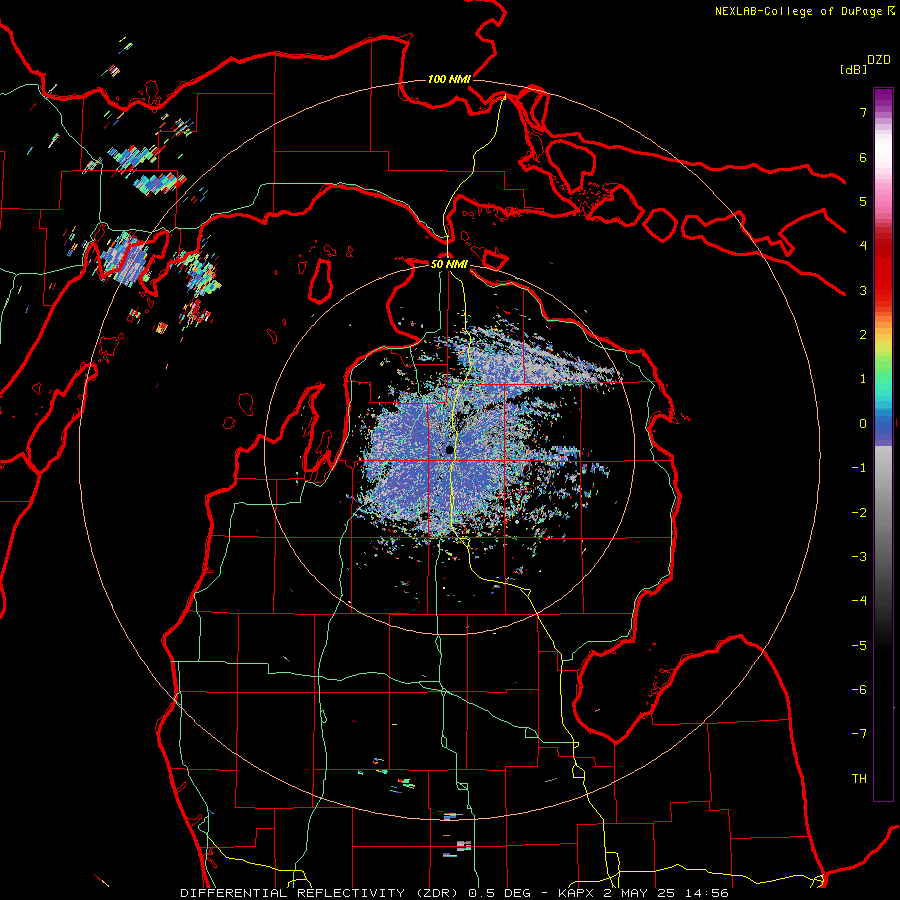This screenshot has height=900, width=900.
Task: Click the scale value 0
Action: click(x=863, y=424)
